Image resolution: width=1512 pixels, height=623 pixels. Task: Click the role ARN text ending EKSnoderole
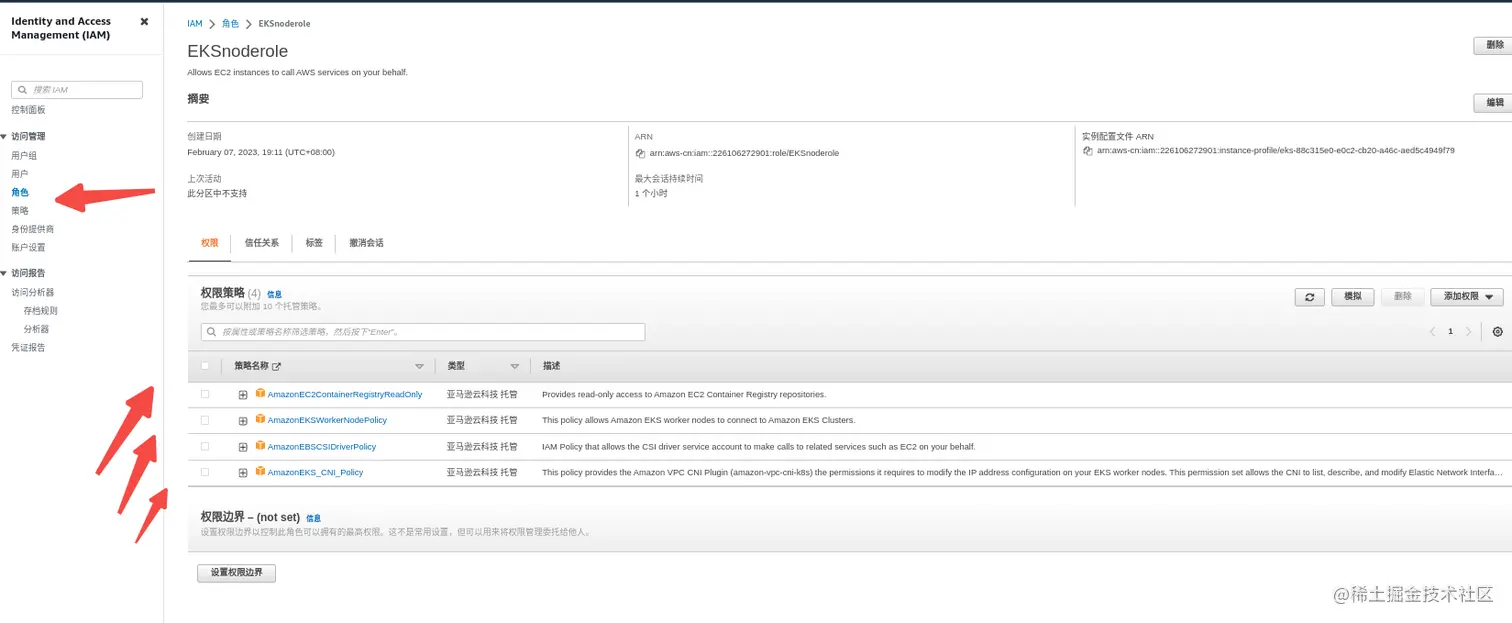coord(744,153)
